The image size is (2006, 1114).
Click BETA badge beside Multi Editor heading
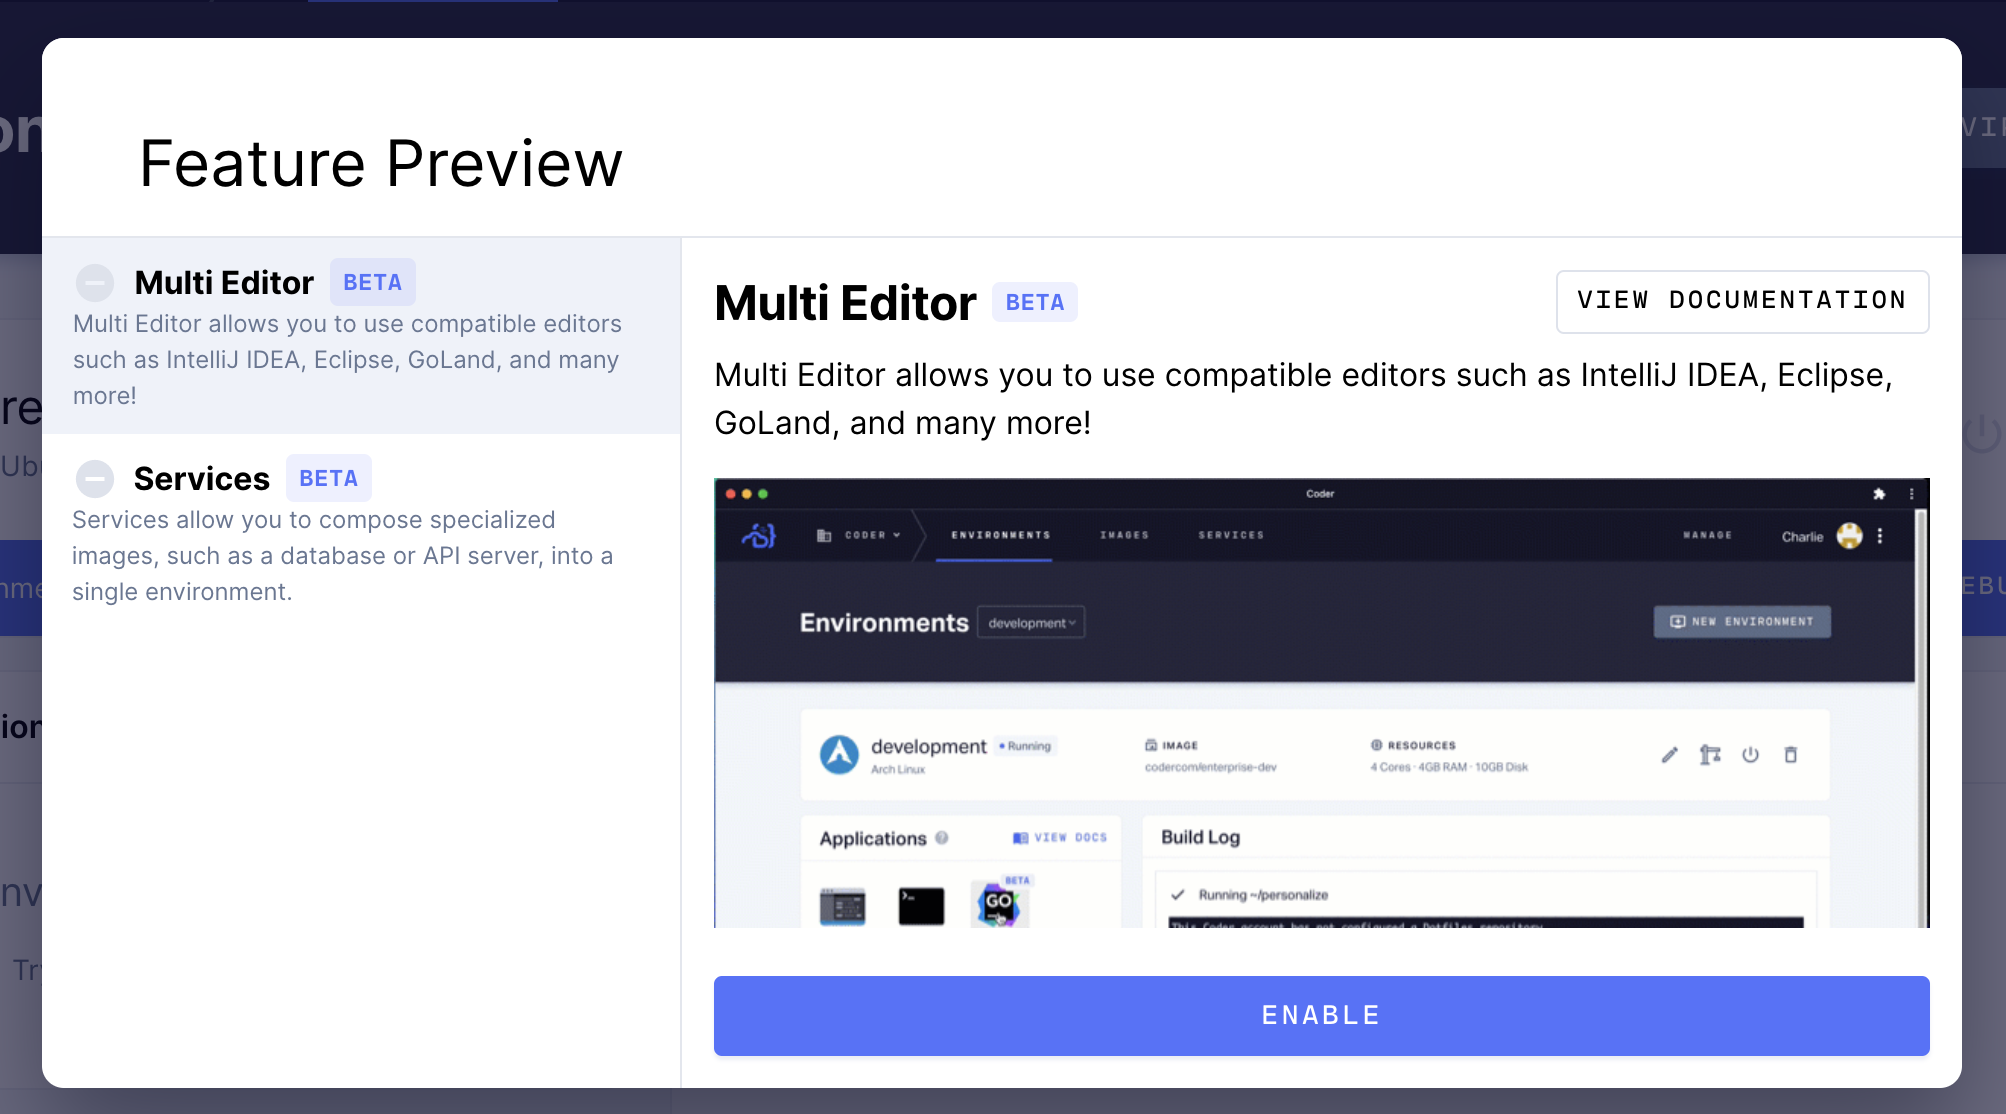pos(1035,302)
